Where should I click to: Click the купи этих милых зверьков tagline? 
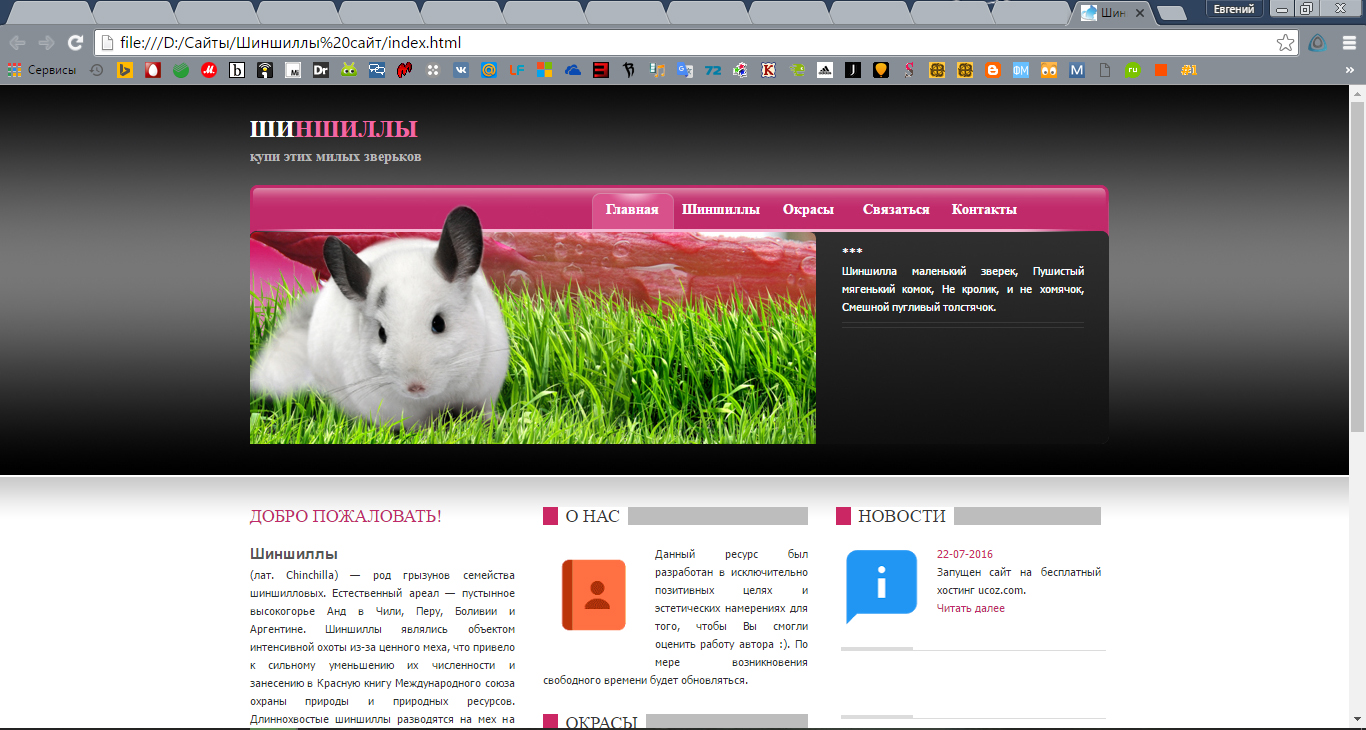tap(336, 157)
